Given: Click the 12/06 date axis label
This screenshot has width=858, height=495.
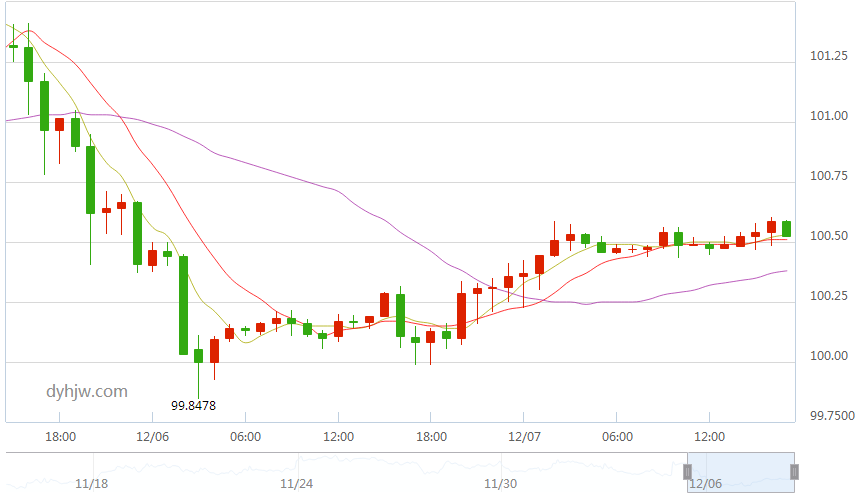Looking at the screenshot, I should click(153, 437).
